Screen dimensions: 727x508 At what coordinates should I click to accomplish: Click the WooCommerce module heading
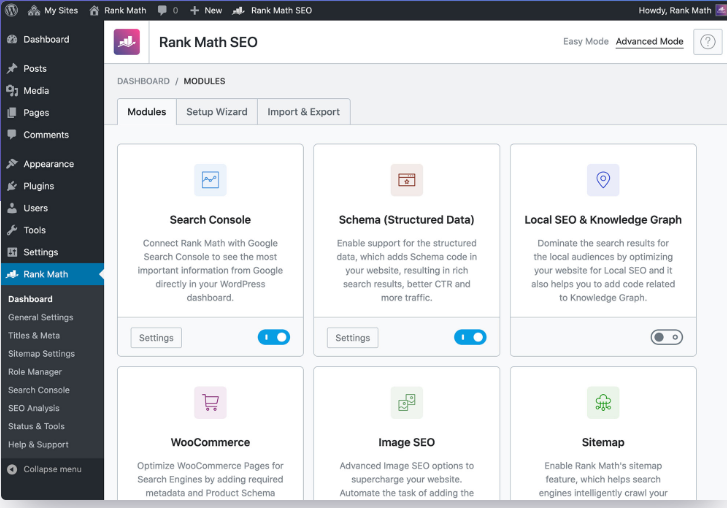(x=210, y=442)
